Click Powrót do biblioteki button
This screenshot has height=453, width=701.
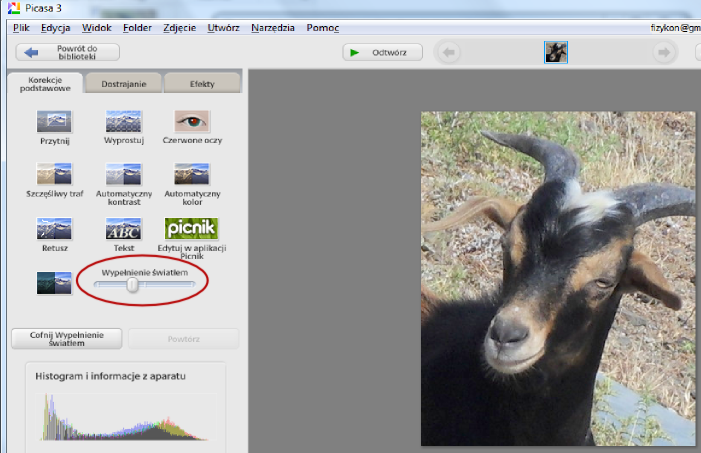(x=67, y=52)
